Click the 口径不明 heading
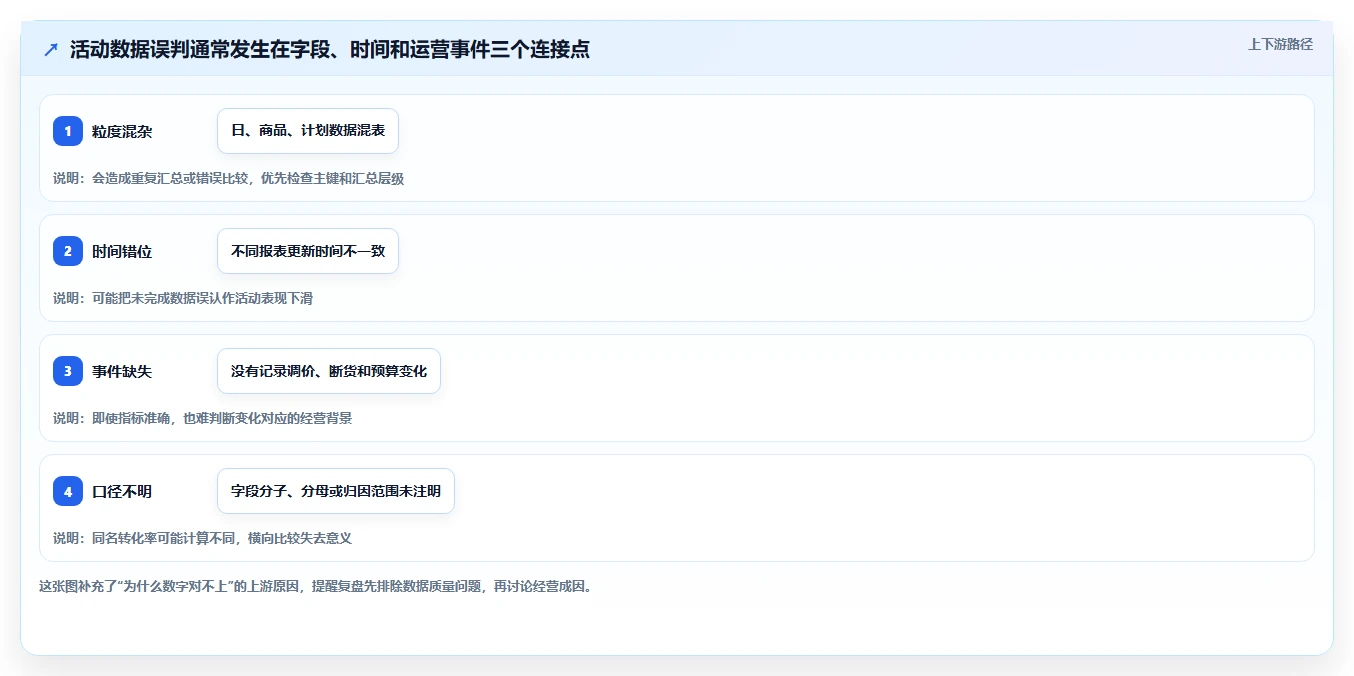1354x676 pixels. pos(122,491)
